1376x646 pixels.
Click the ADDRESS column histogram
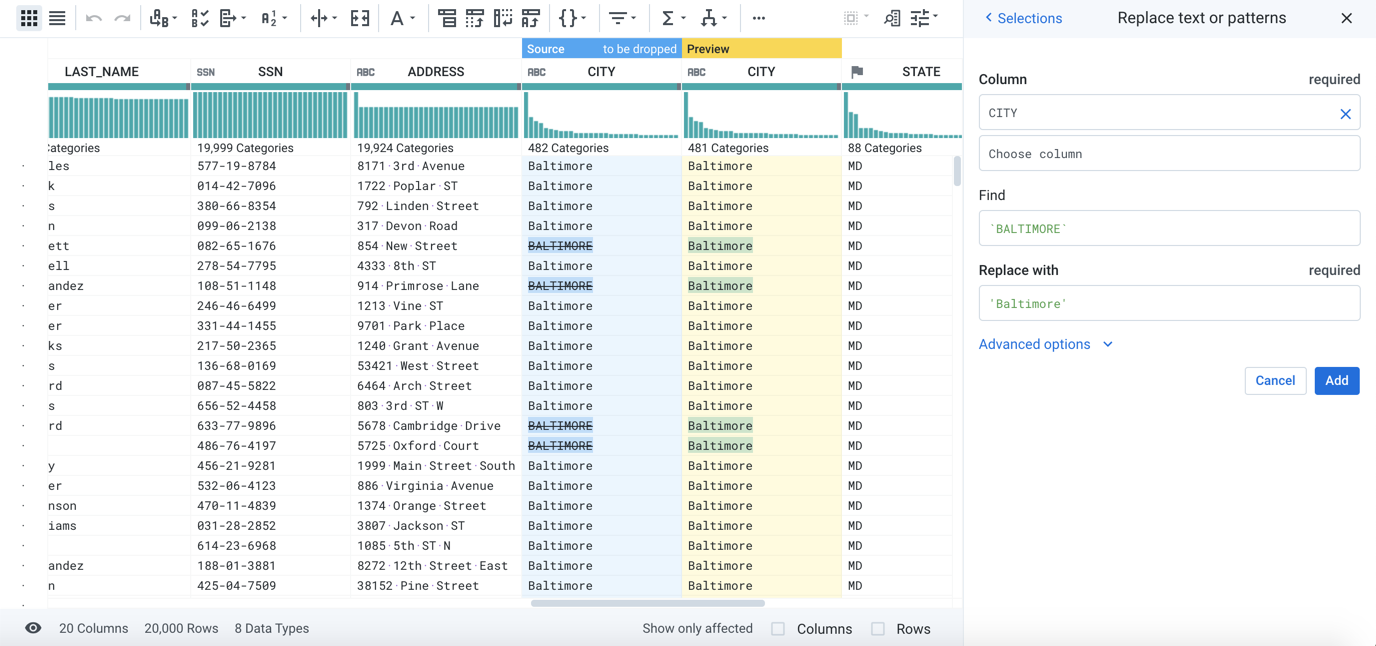[436, 115]
